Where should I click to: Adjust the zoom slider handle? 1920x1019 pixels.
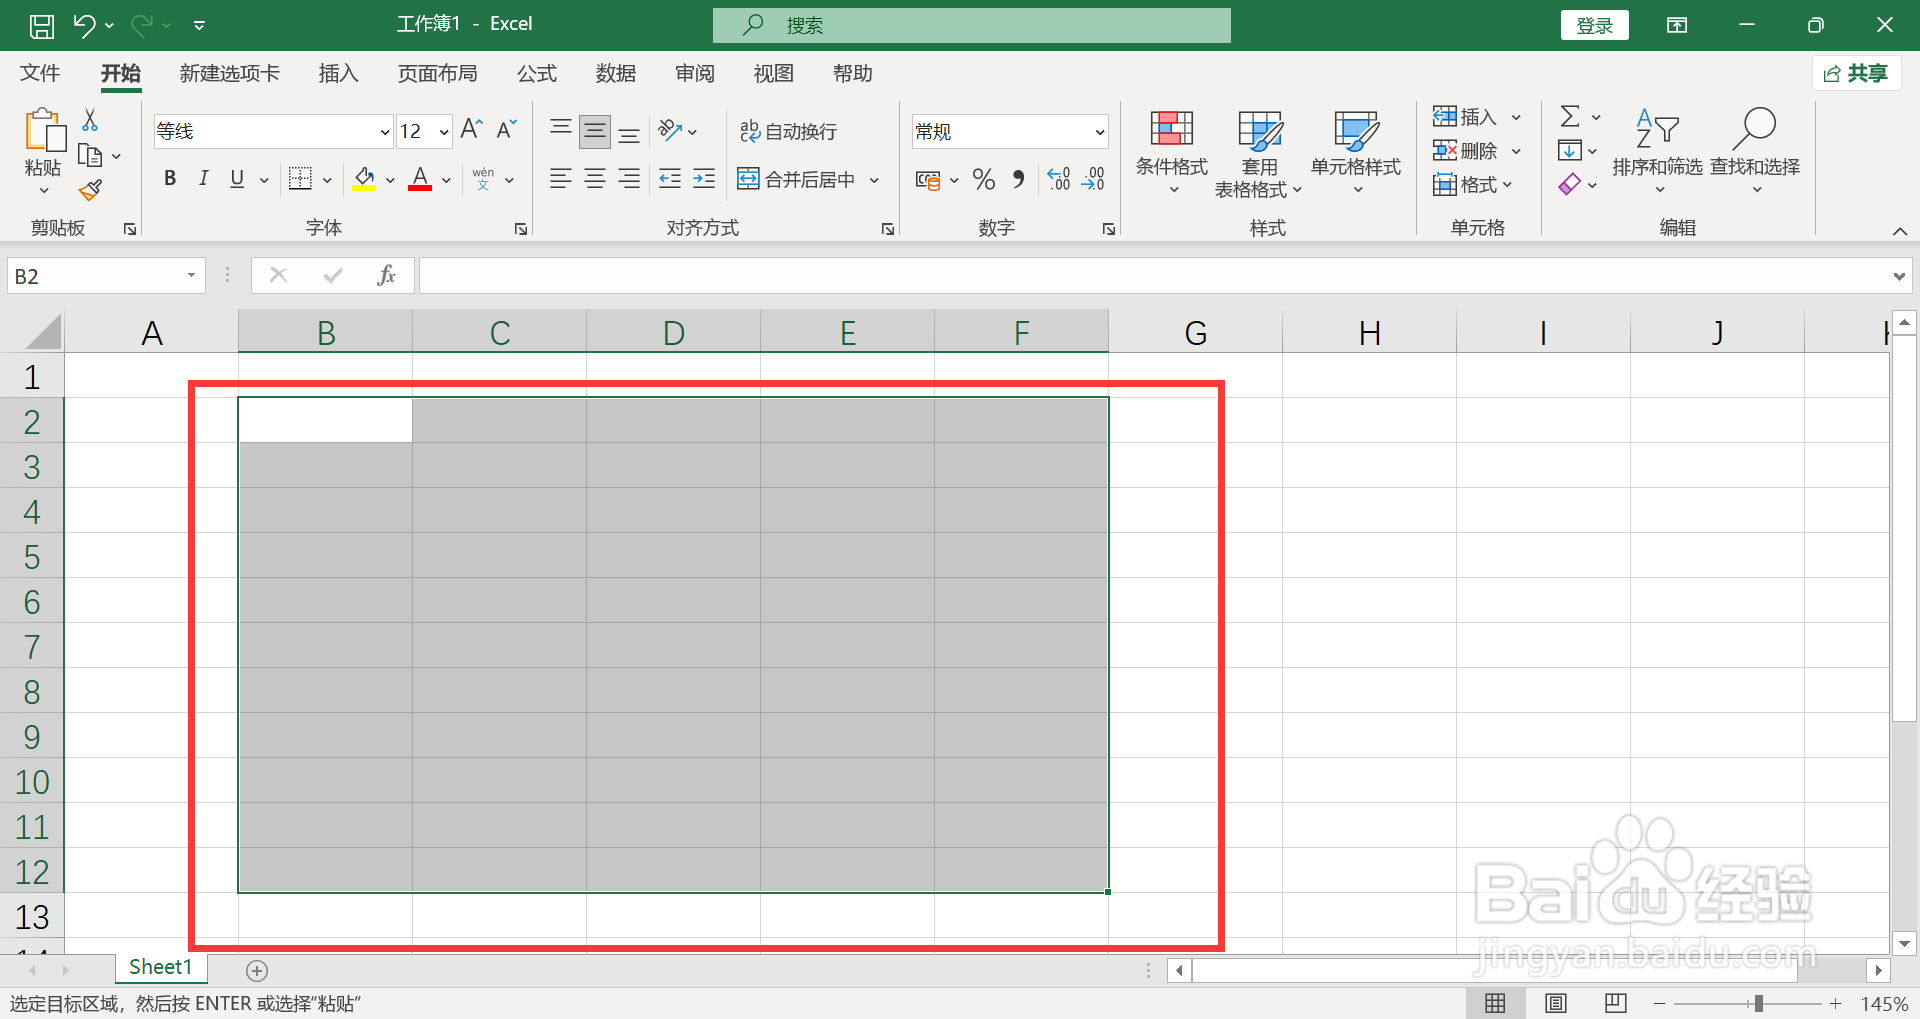coord(1758,1003)
